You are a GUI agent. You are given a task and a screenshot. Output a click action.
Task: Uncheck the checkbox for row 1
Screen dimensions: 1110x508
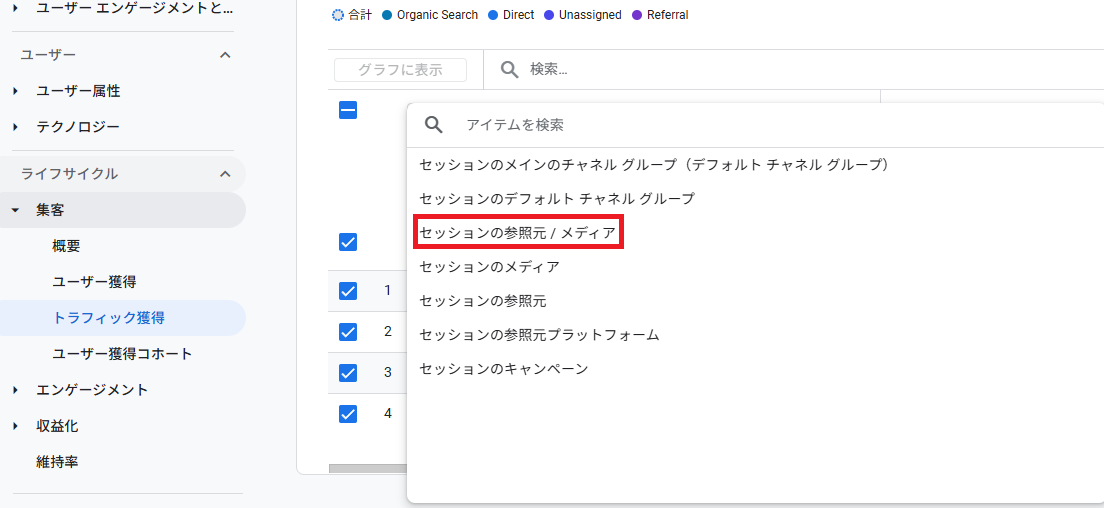(348, 291)
